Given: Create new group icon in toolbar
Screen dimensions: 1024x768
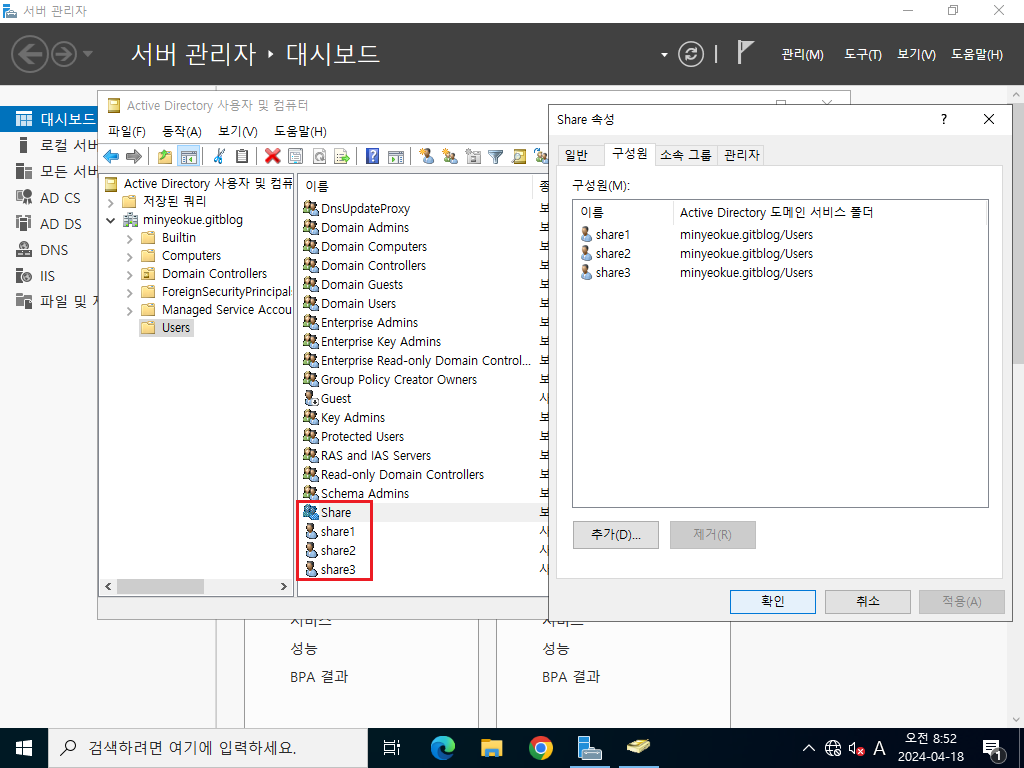Looking at the screenshot, I should pyautogui.click(x=450, y=156).
